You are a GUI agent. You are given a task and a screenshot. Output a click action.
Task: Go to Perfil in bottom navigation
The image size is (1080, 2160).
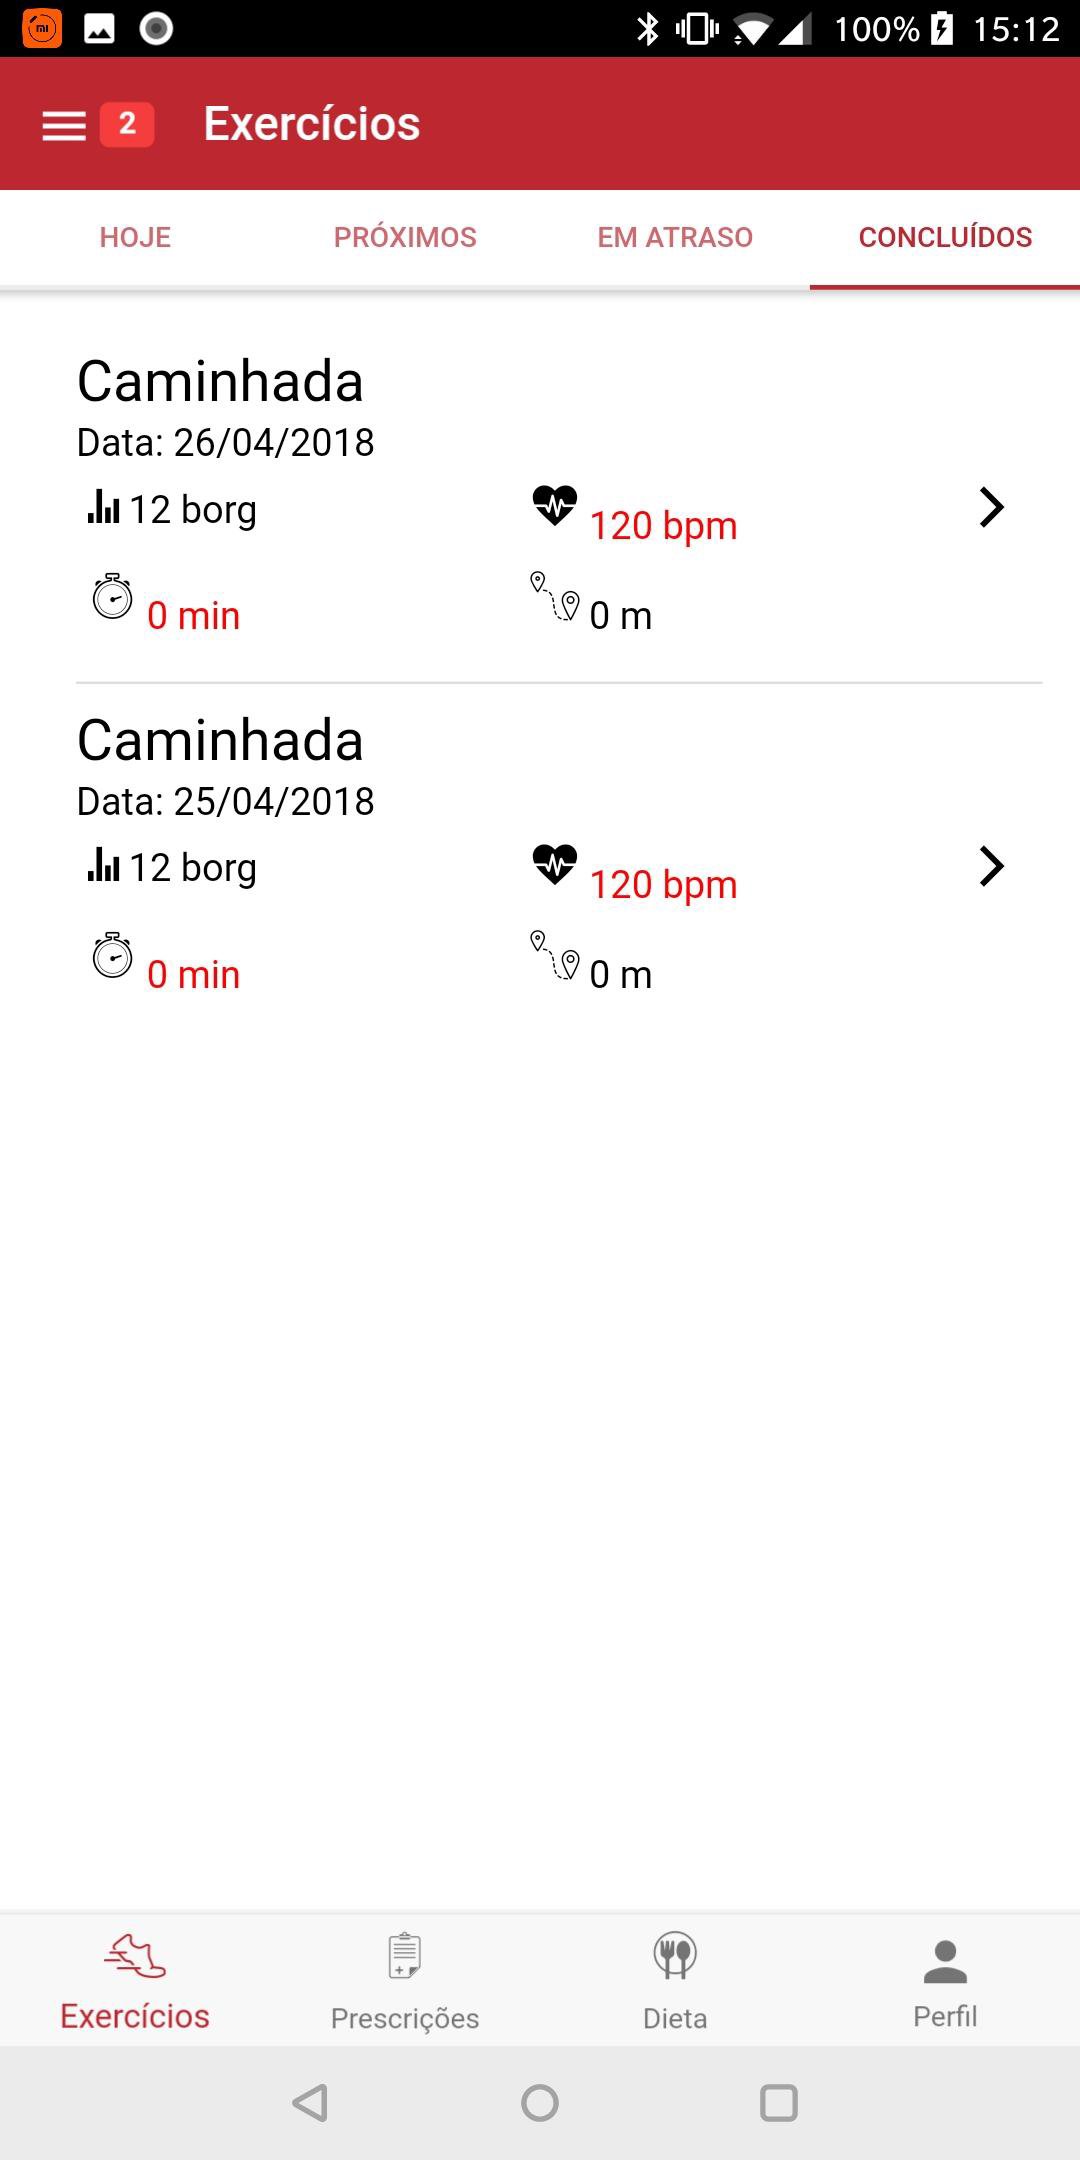(945, 1980)
